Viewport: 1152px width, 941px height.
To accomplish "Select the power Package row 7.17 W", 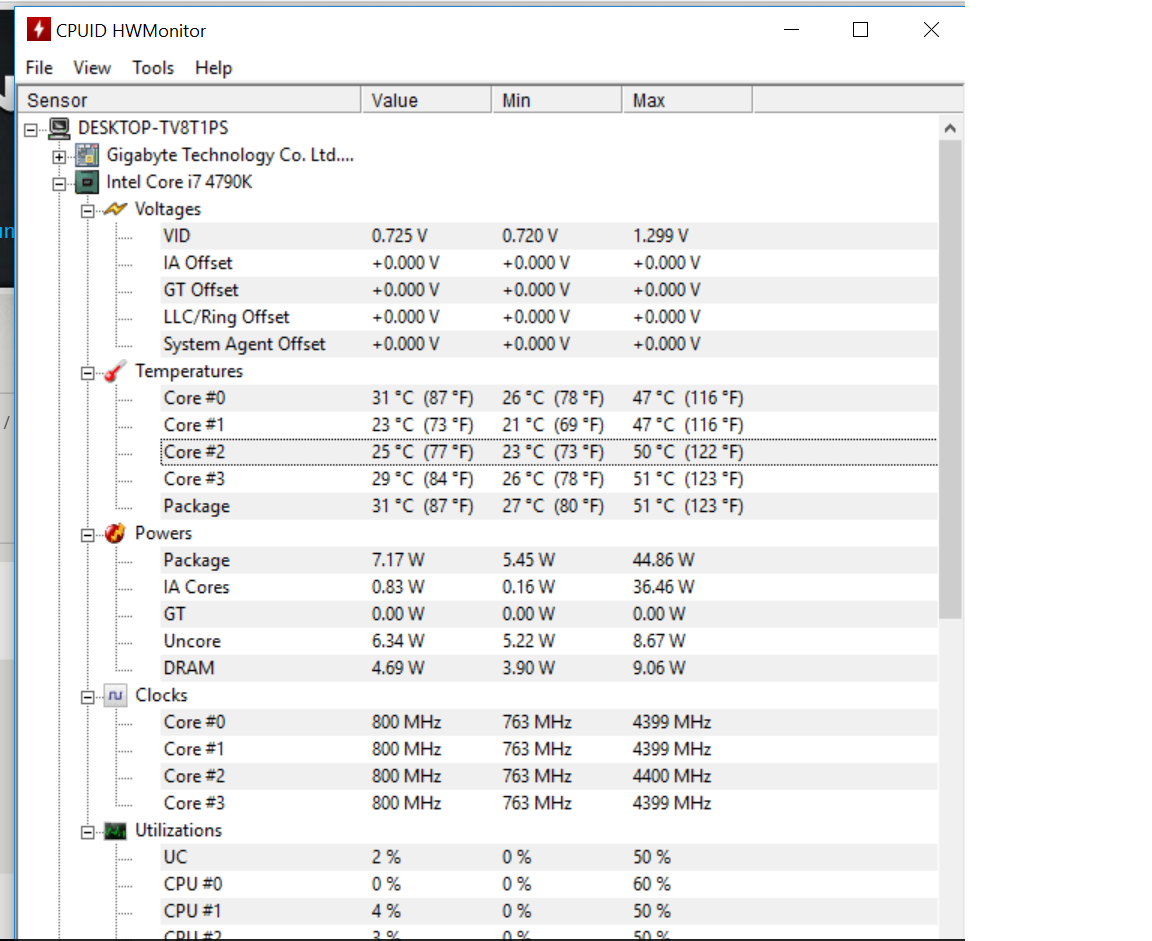I will (x=549, y=560).
